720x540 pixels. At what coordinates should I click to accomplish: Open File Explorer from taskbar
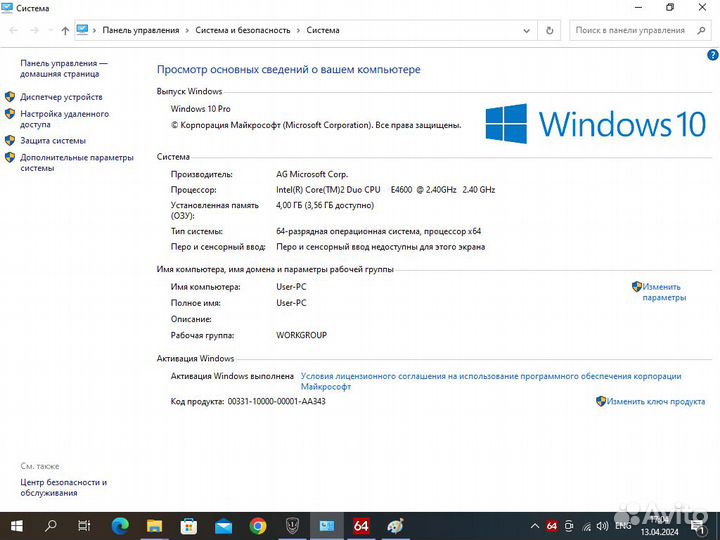click(x=154, y=526)
